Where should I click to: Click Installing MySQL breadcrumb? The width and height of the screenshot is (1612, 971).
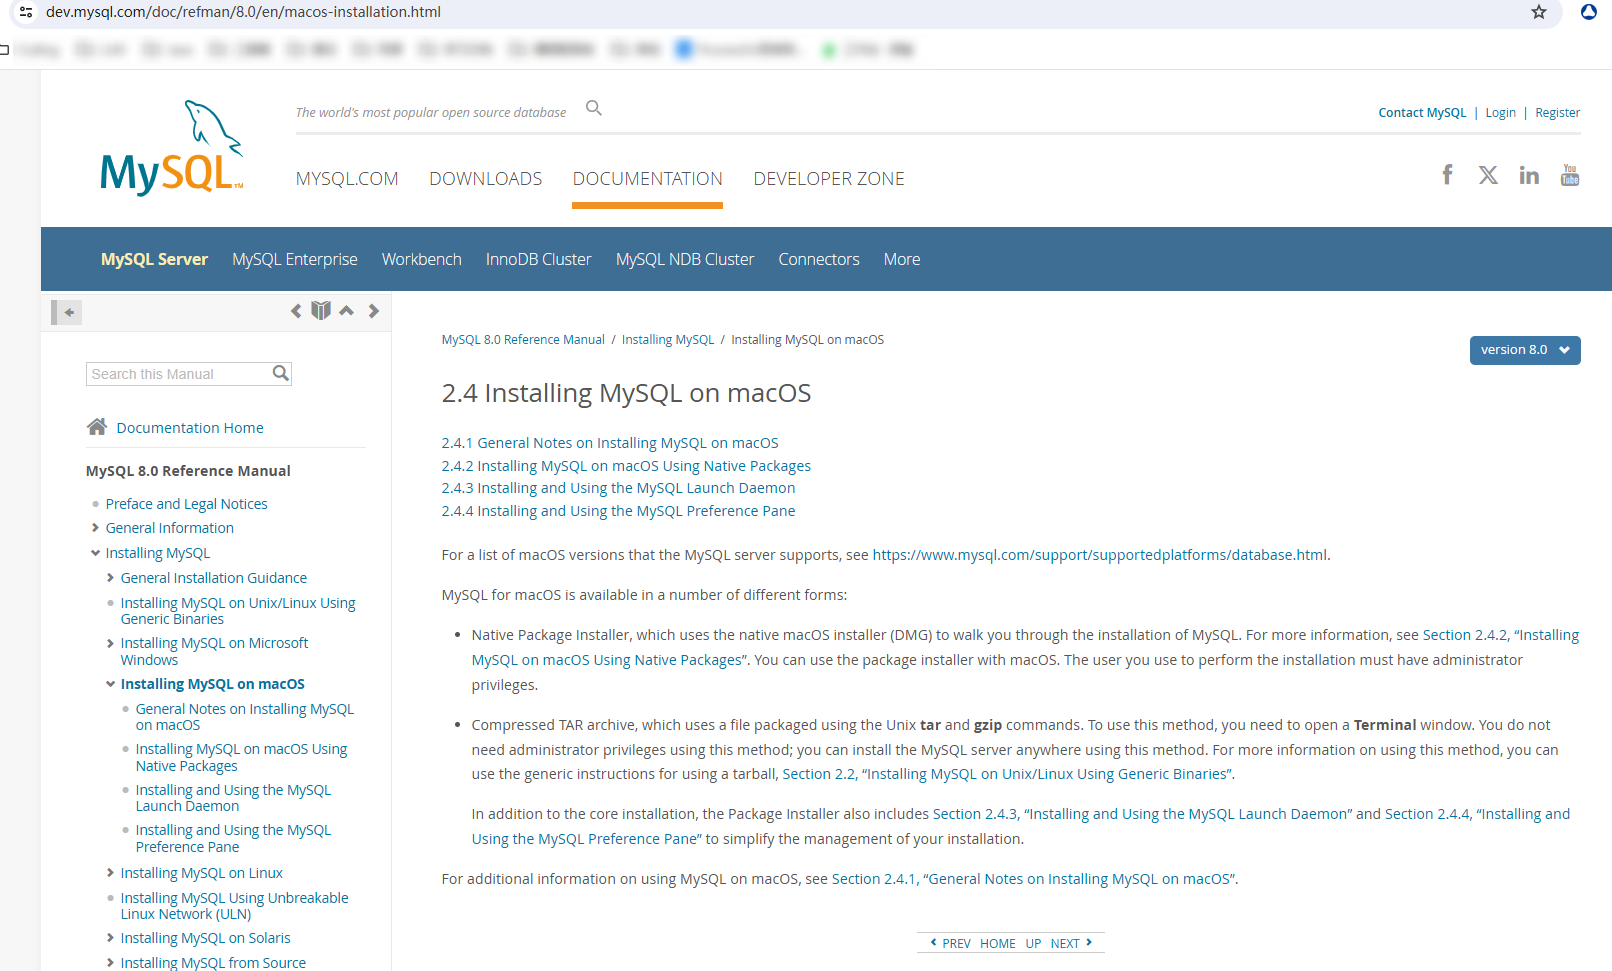click(x=668, y=340)
